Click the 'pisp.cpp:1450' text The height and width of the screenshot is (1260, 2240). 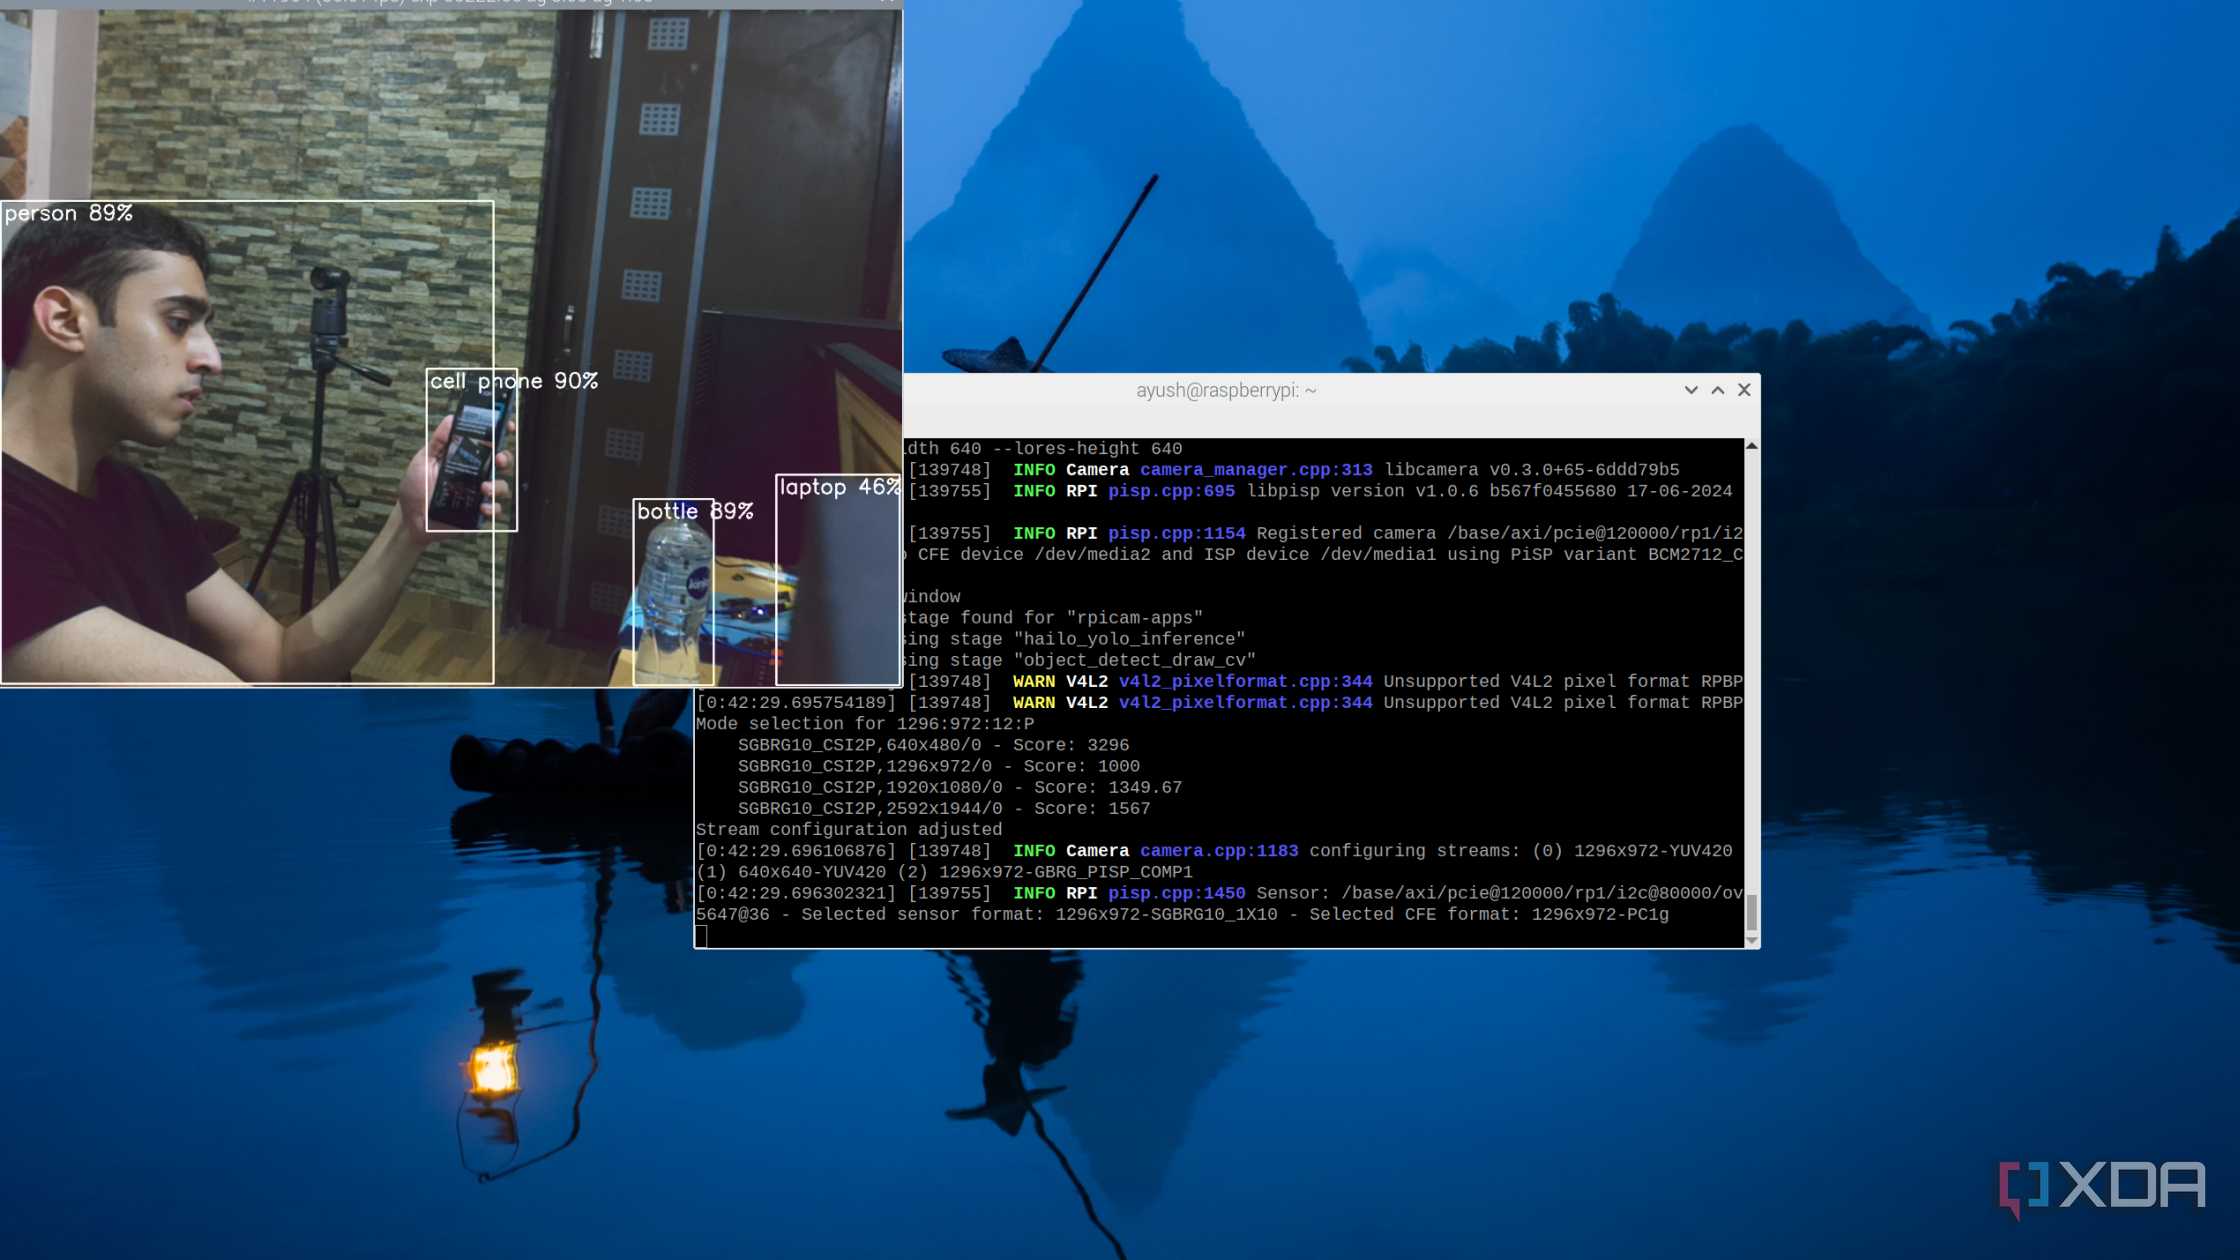[x=1177, y=893]
